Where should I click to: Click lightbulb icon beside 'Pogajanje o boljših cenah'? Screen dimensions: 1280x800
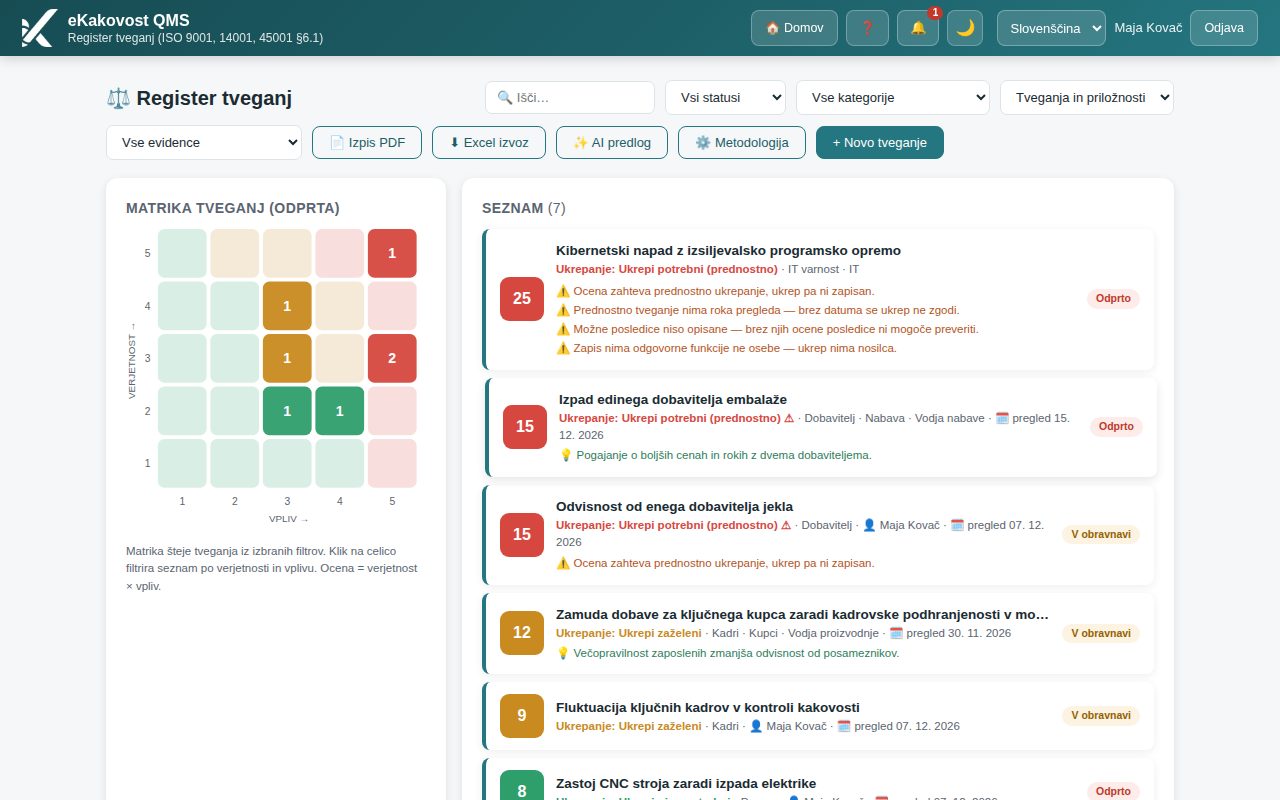(566, 455)
